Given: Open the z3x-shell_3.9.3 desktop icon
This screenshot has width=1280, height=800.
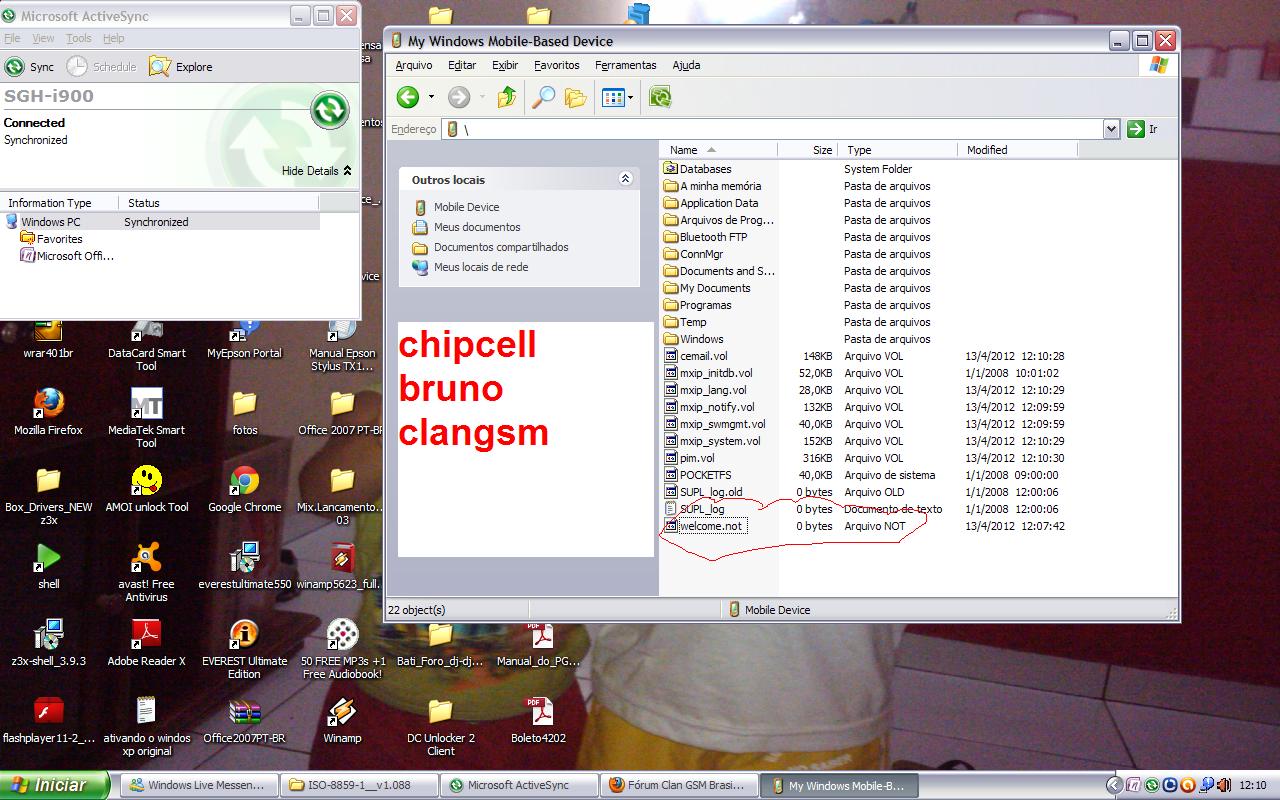Looking at the screenshot, I should 48,643.
